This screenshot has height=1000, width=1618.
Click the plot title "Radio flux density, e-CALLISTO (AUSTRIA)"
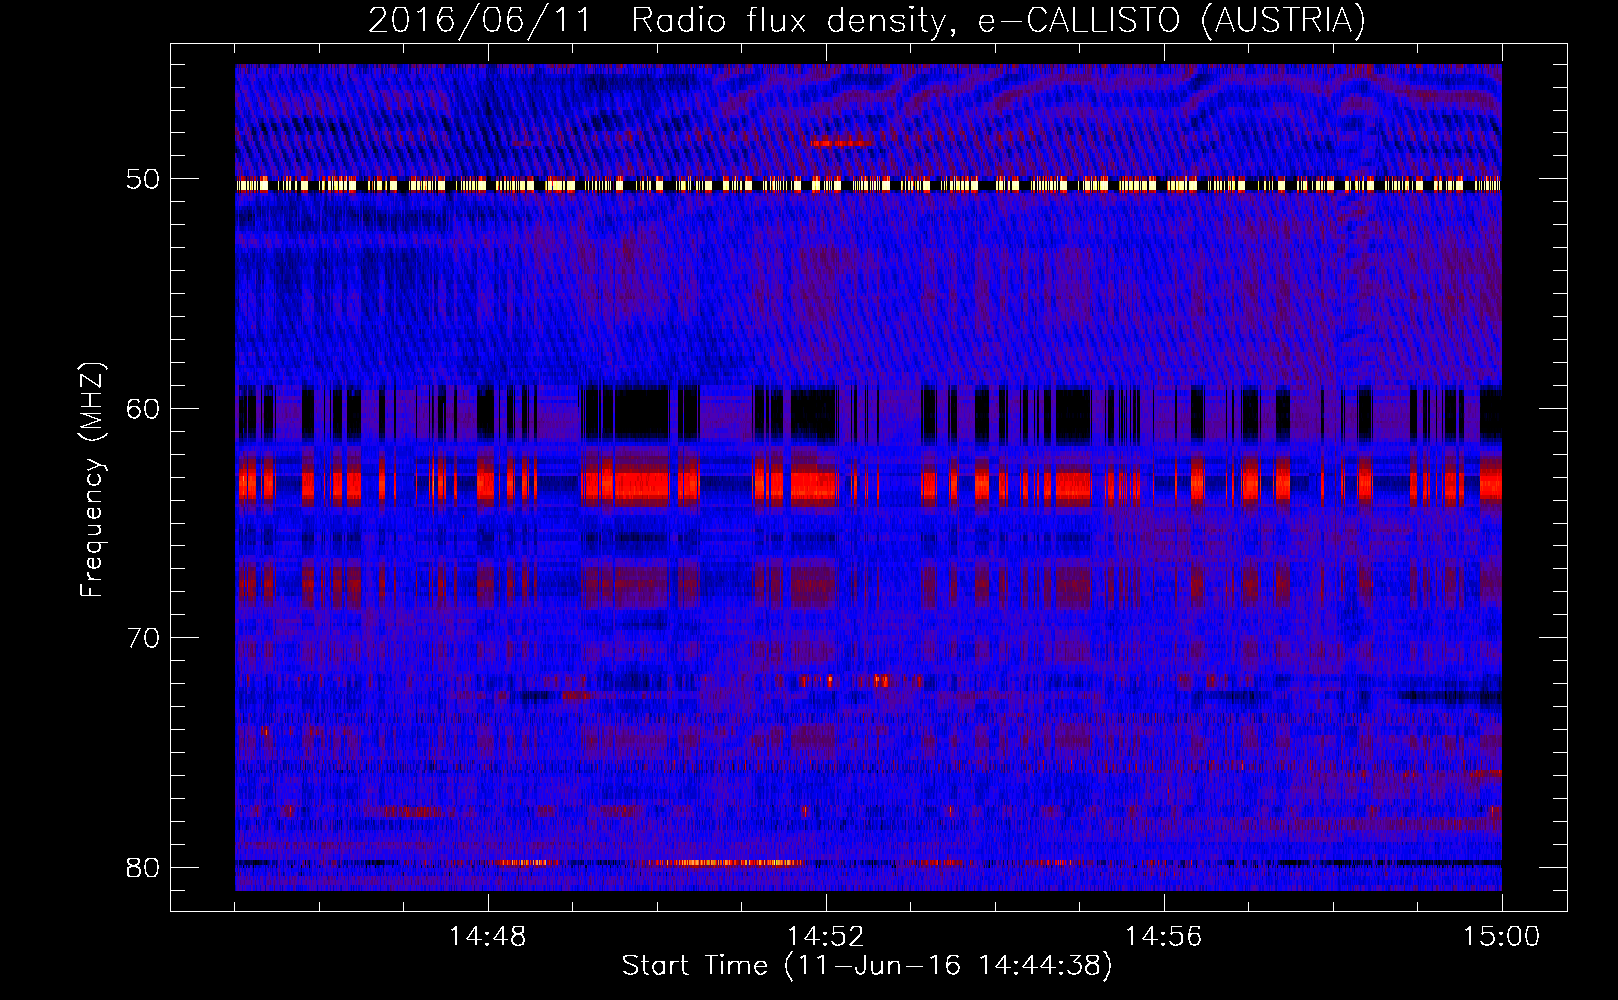tap(998, 21)
